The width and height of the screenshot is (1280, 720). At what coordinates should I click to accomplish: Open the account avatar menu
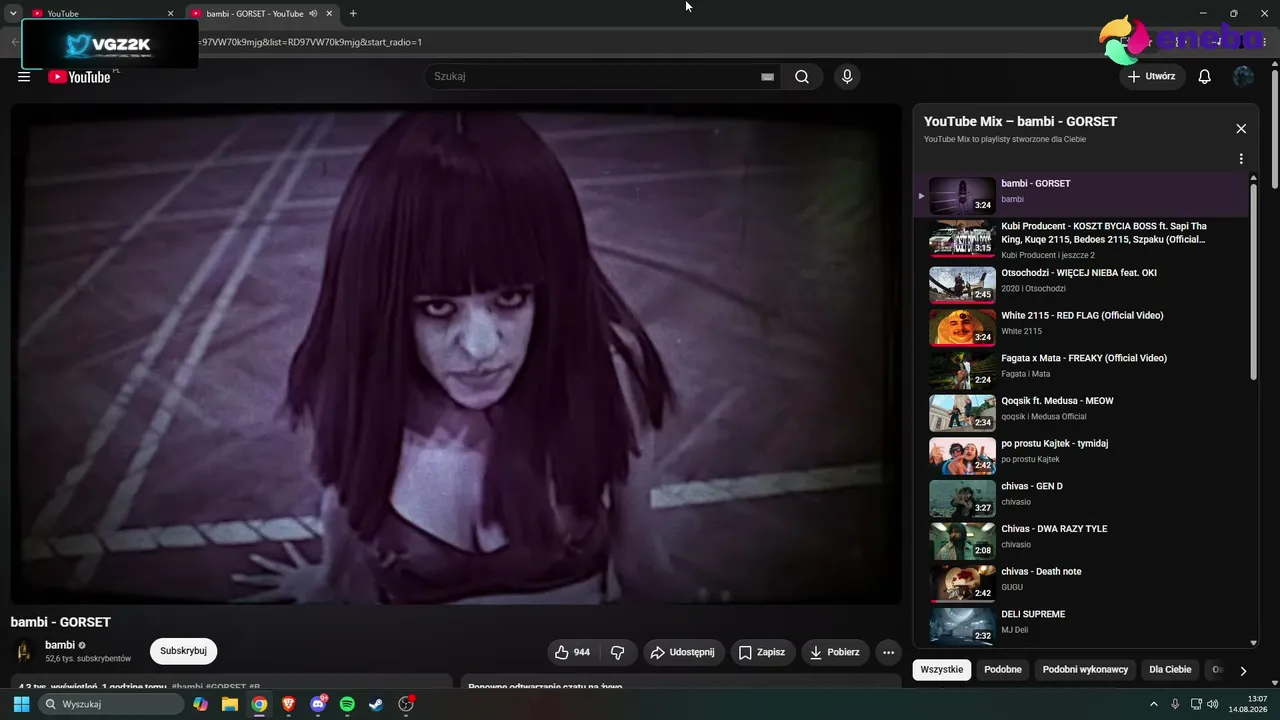(1243, 77)
